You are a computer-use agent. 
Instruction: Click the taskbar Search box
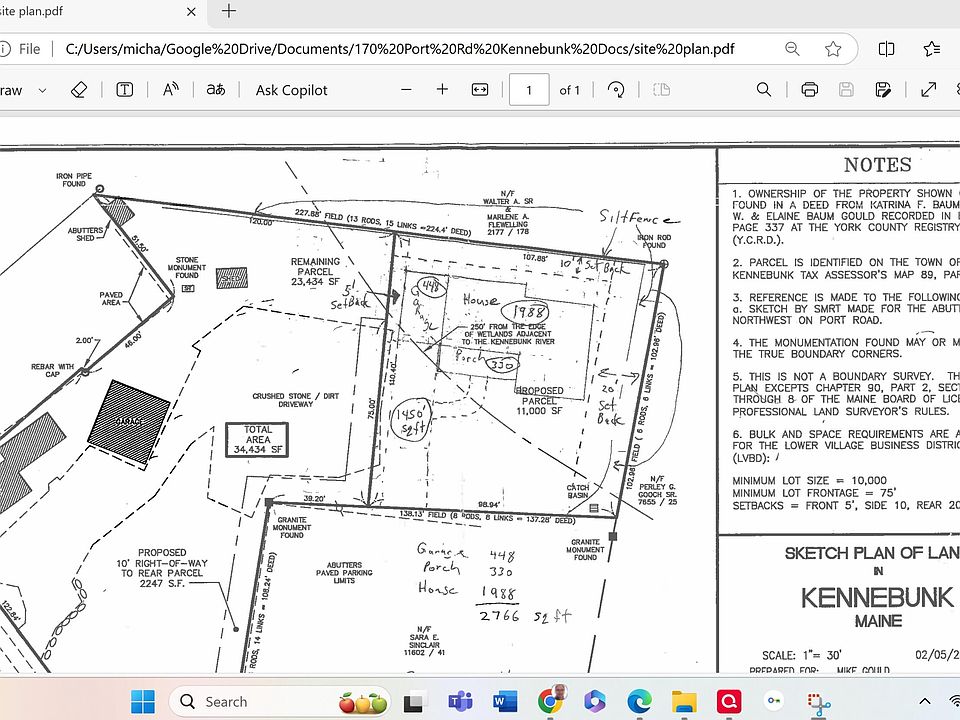tap(279, 702)
